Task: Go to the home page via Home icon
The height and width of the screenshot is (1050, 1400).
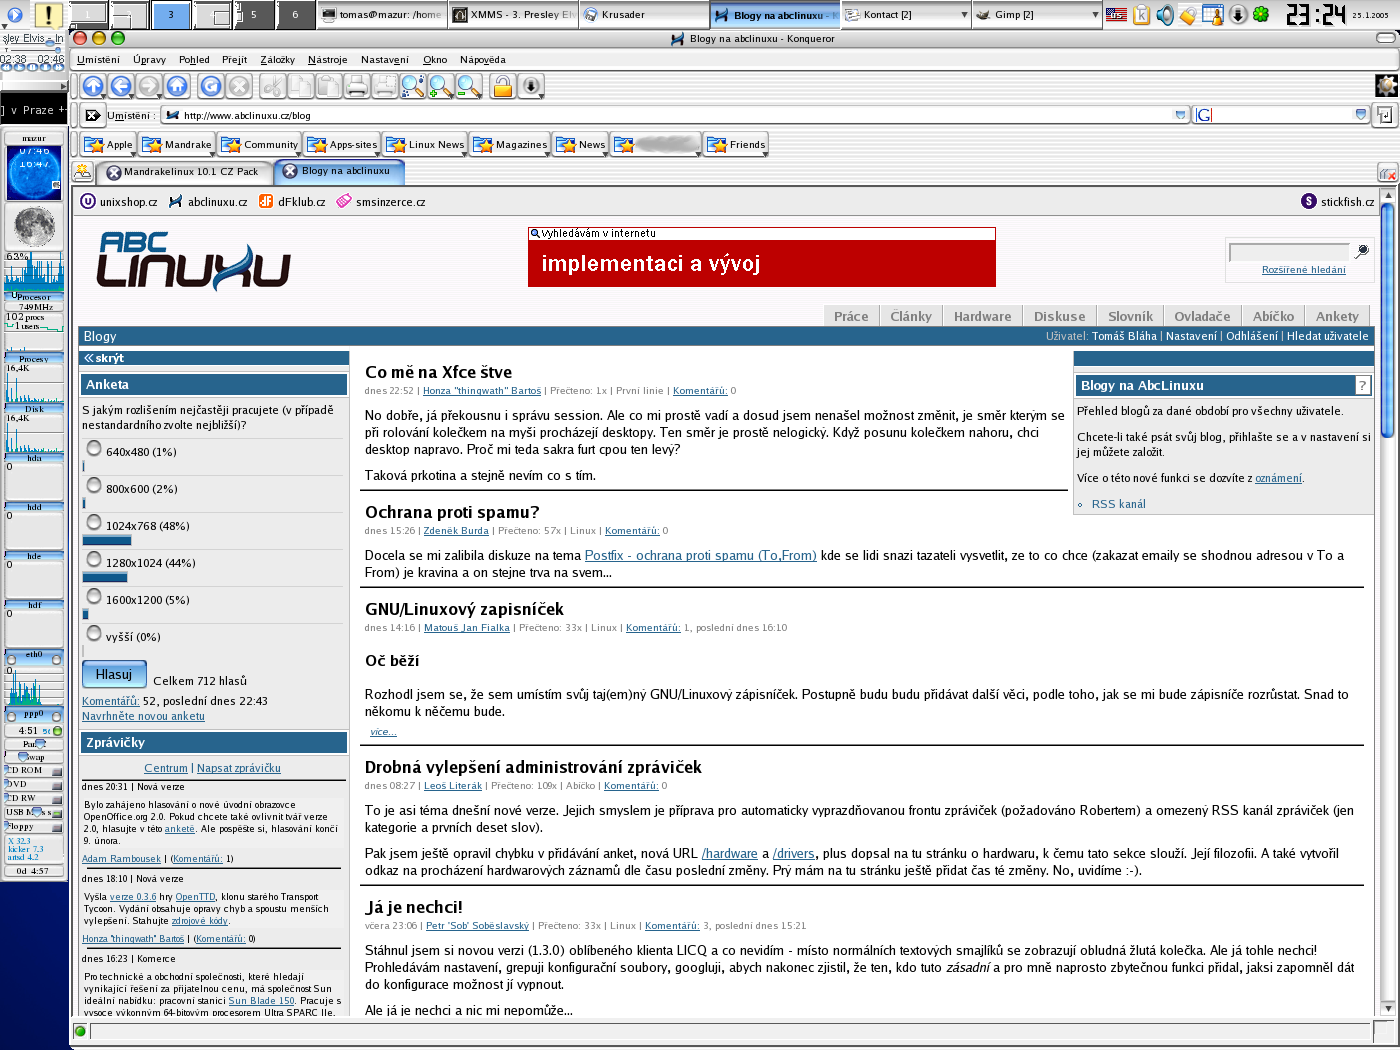Action: [177, 87]
